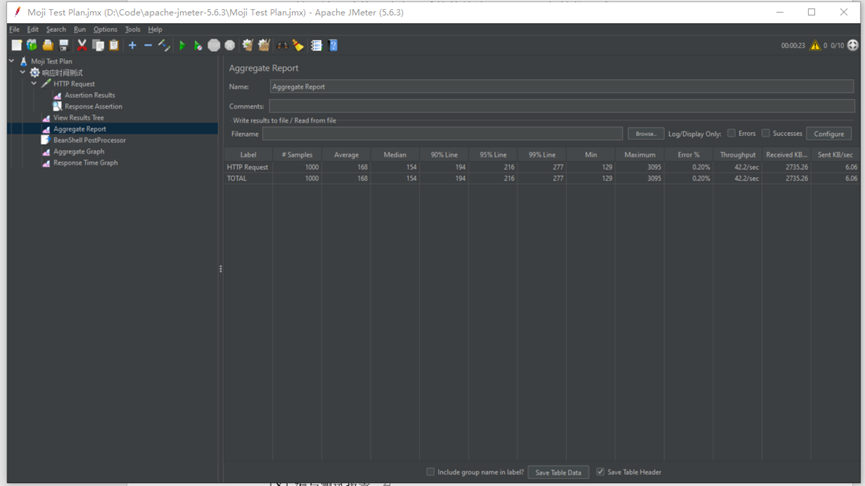Collapse the 响应时间测试 thread group
Screen dimensions: 865x486
click(x=23, y=72)
